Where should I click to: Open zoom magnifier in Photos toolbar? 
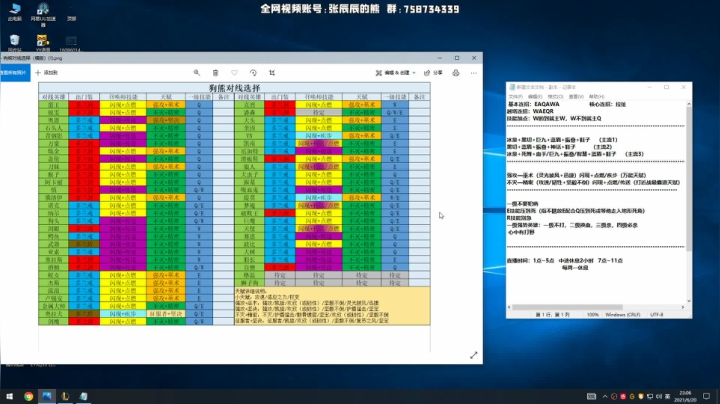(197, 73)
